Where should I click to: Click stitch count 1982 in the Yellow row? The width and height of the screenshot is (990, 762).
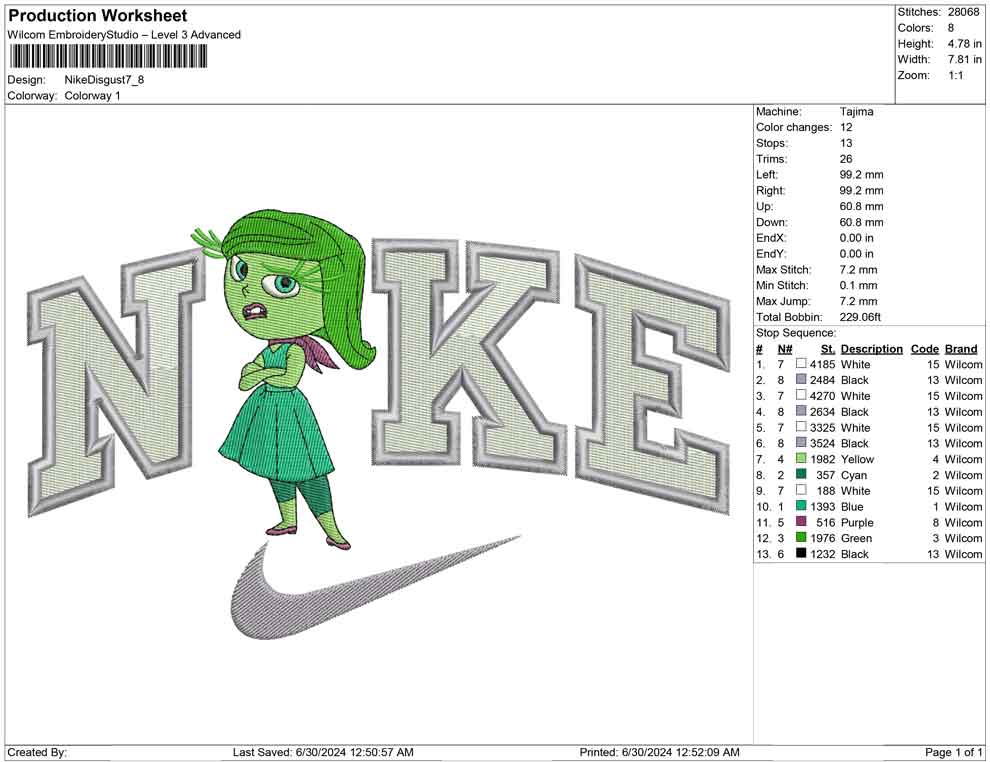[x=823, y=459]
